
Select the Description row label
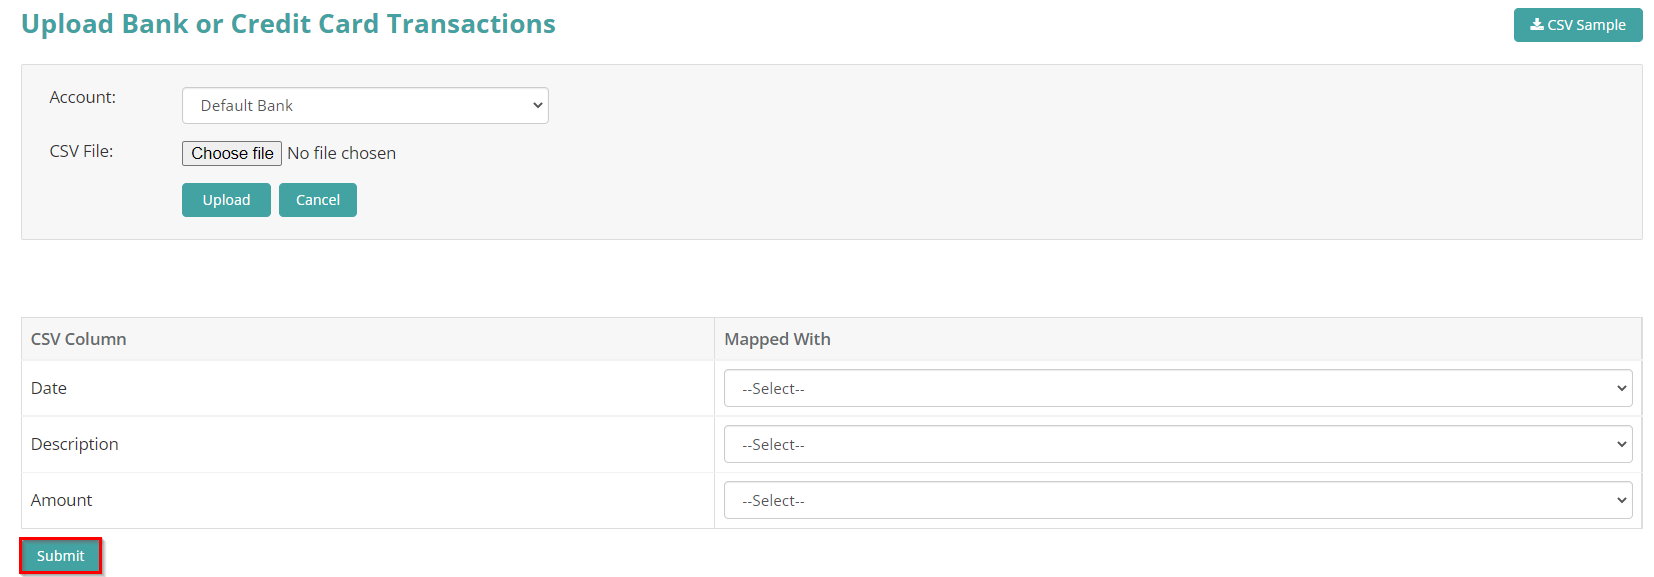coord(74,444)
